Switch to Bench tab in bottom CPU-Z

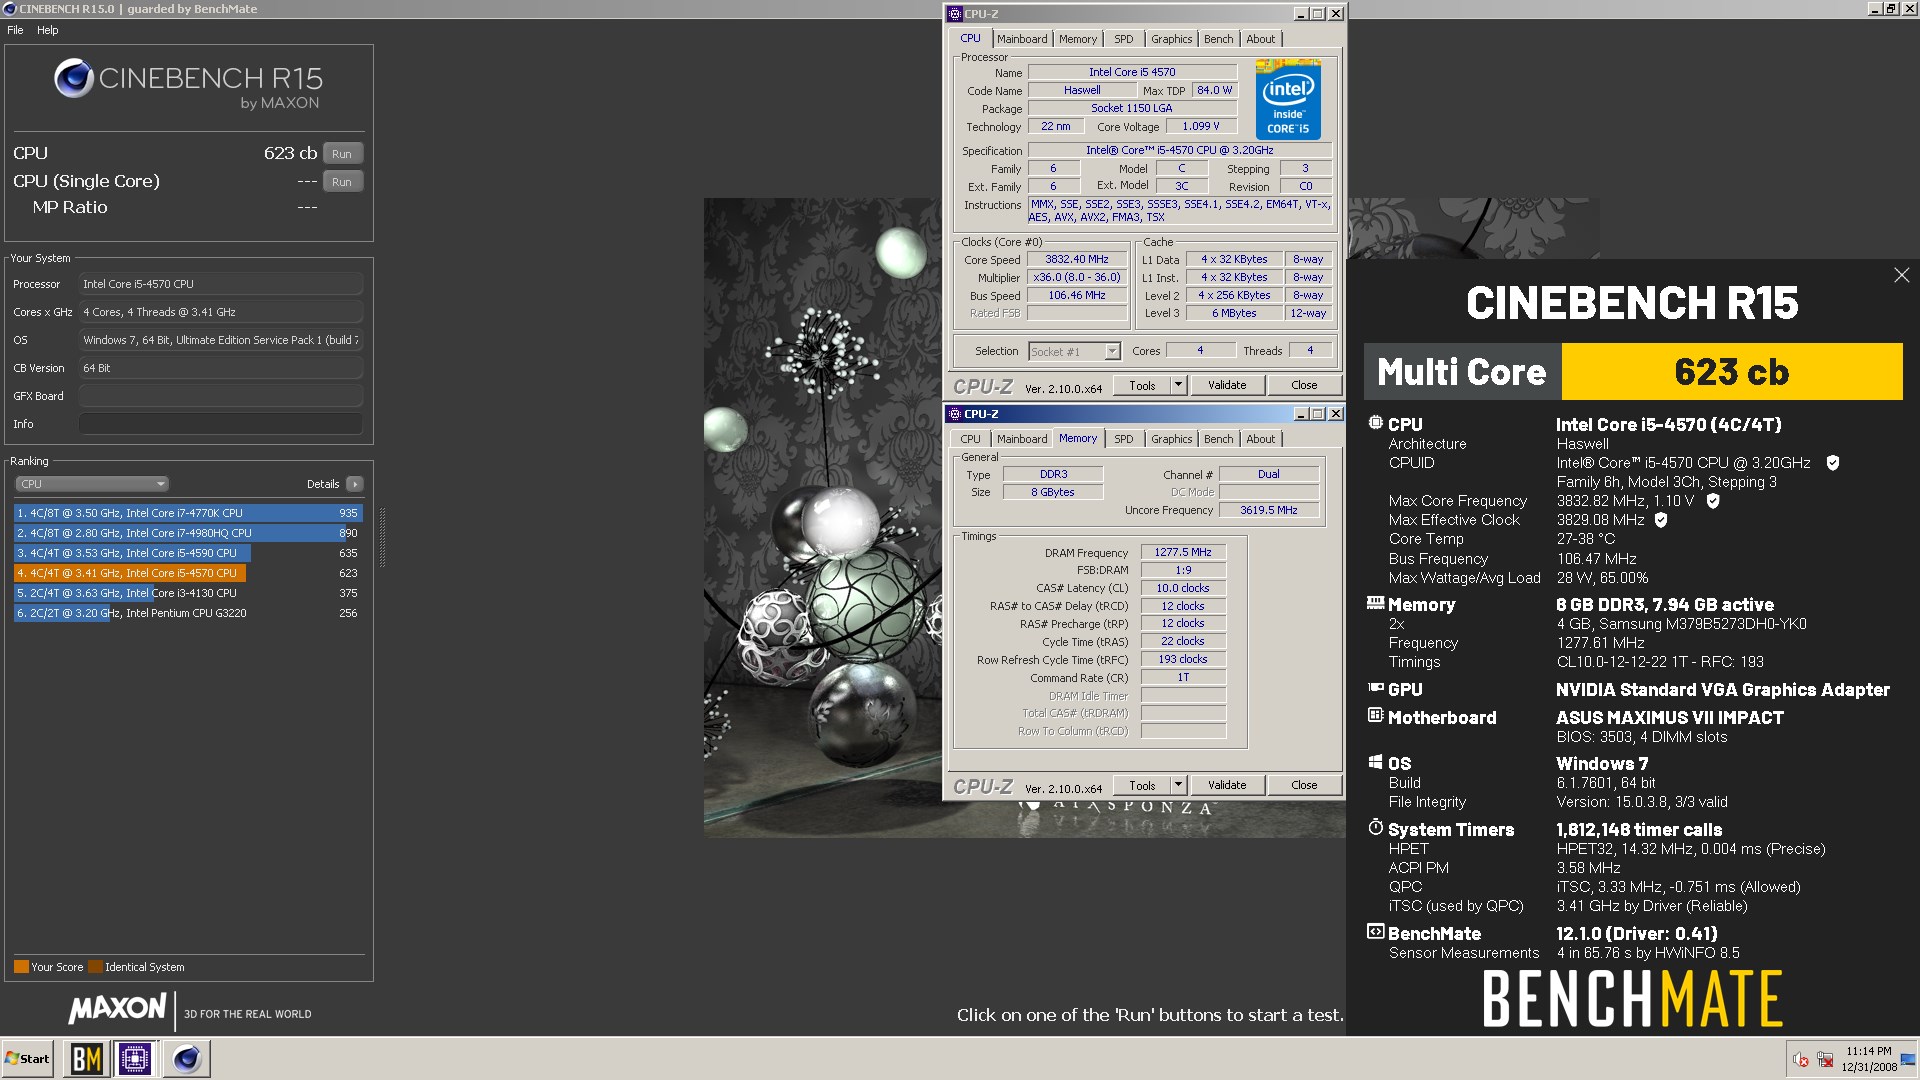pyautogui.click(x=1218, y=439)
